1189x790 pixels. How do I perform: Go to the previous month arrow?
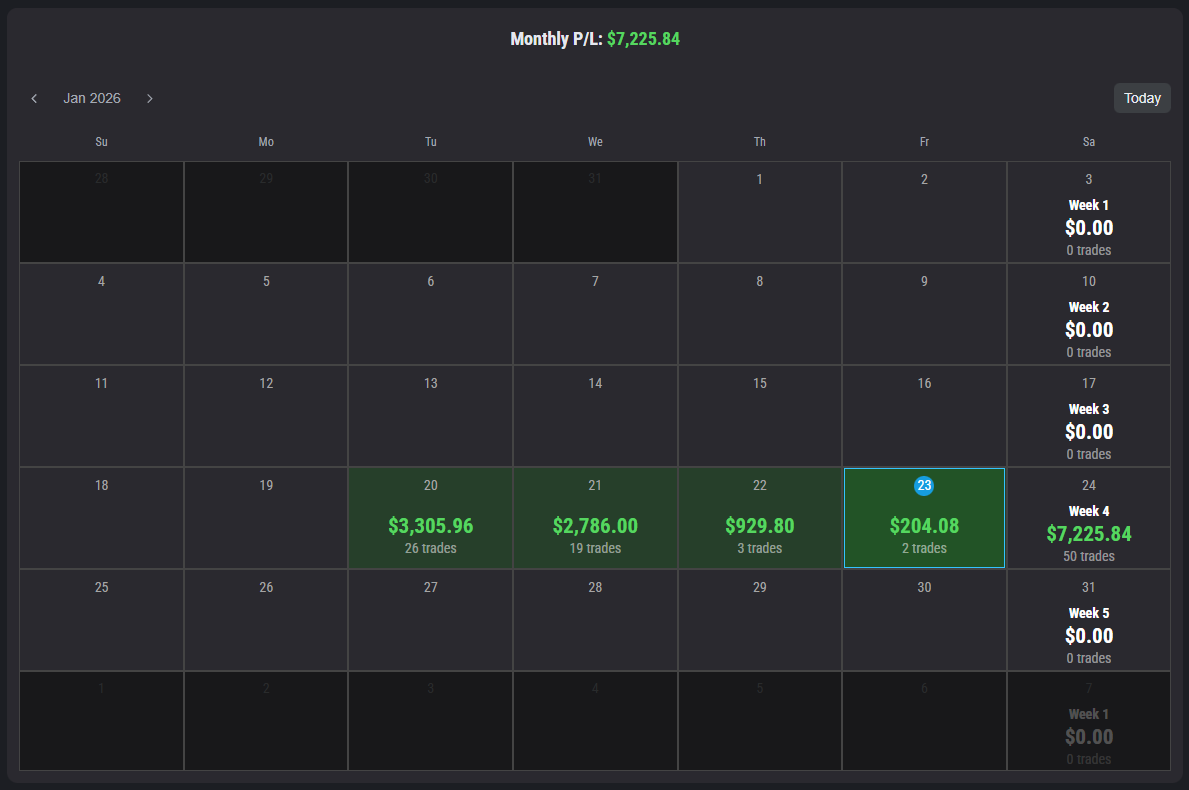pos(34,98)
